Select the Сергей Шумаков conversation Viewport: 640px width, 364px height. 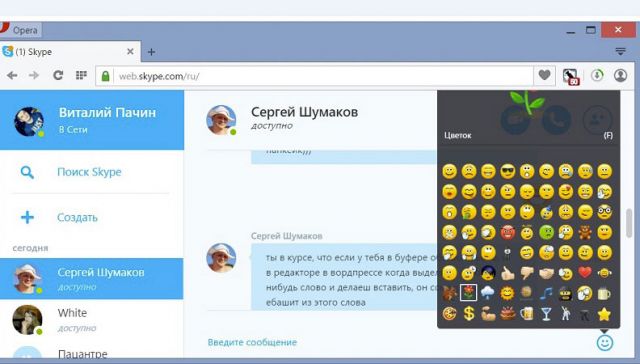pos(92,279)
